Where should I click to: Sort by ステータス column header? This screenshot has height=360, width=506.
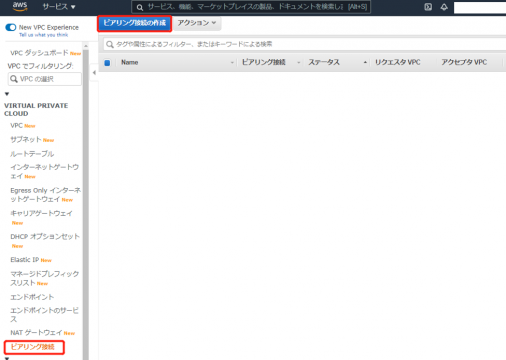pyautogui.click(x=324, y=62)
